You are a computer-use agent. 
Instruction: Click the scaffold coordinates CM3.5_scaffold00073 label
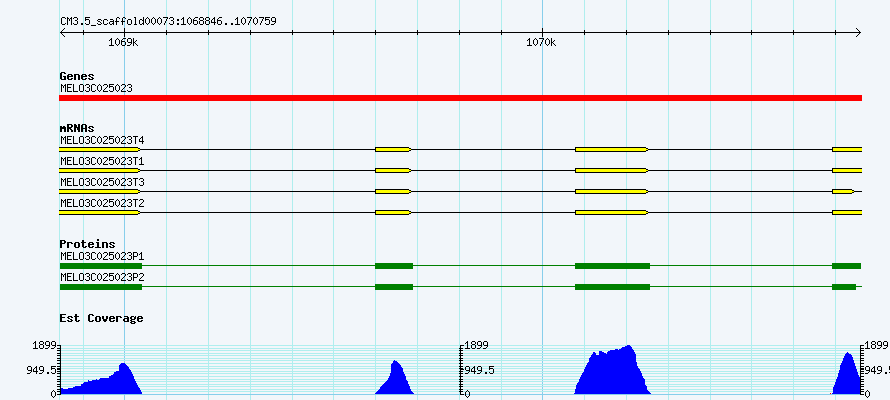click(168, 21)
